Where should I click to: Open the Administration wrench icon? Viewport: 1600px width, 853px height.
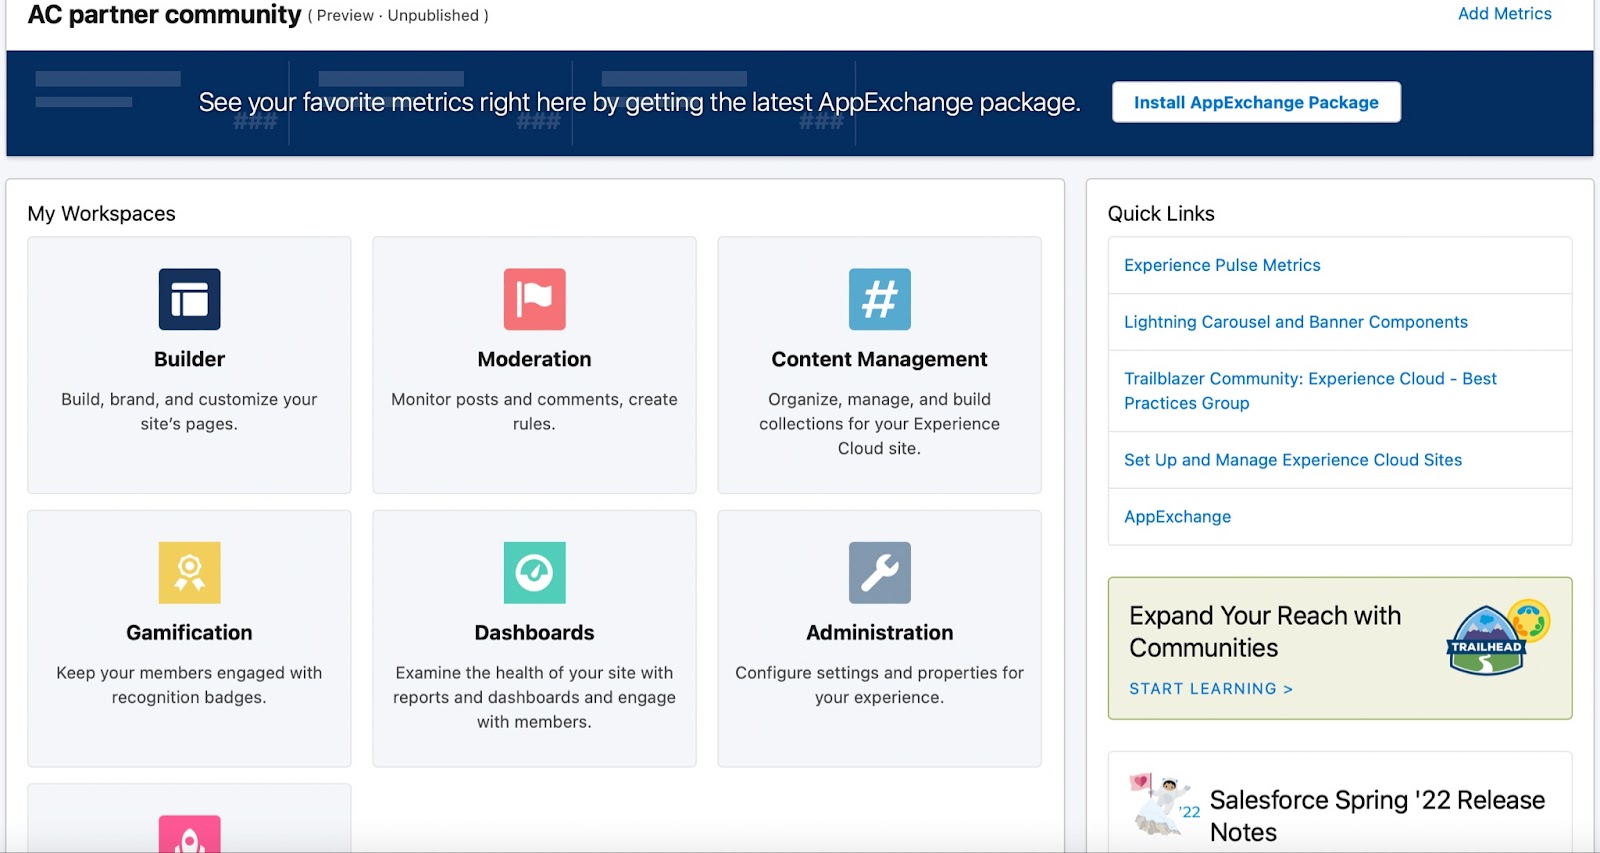[x=879, y=573]
